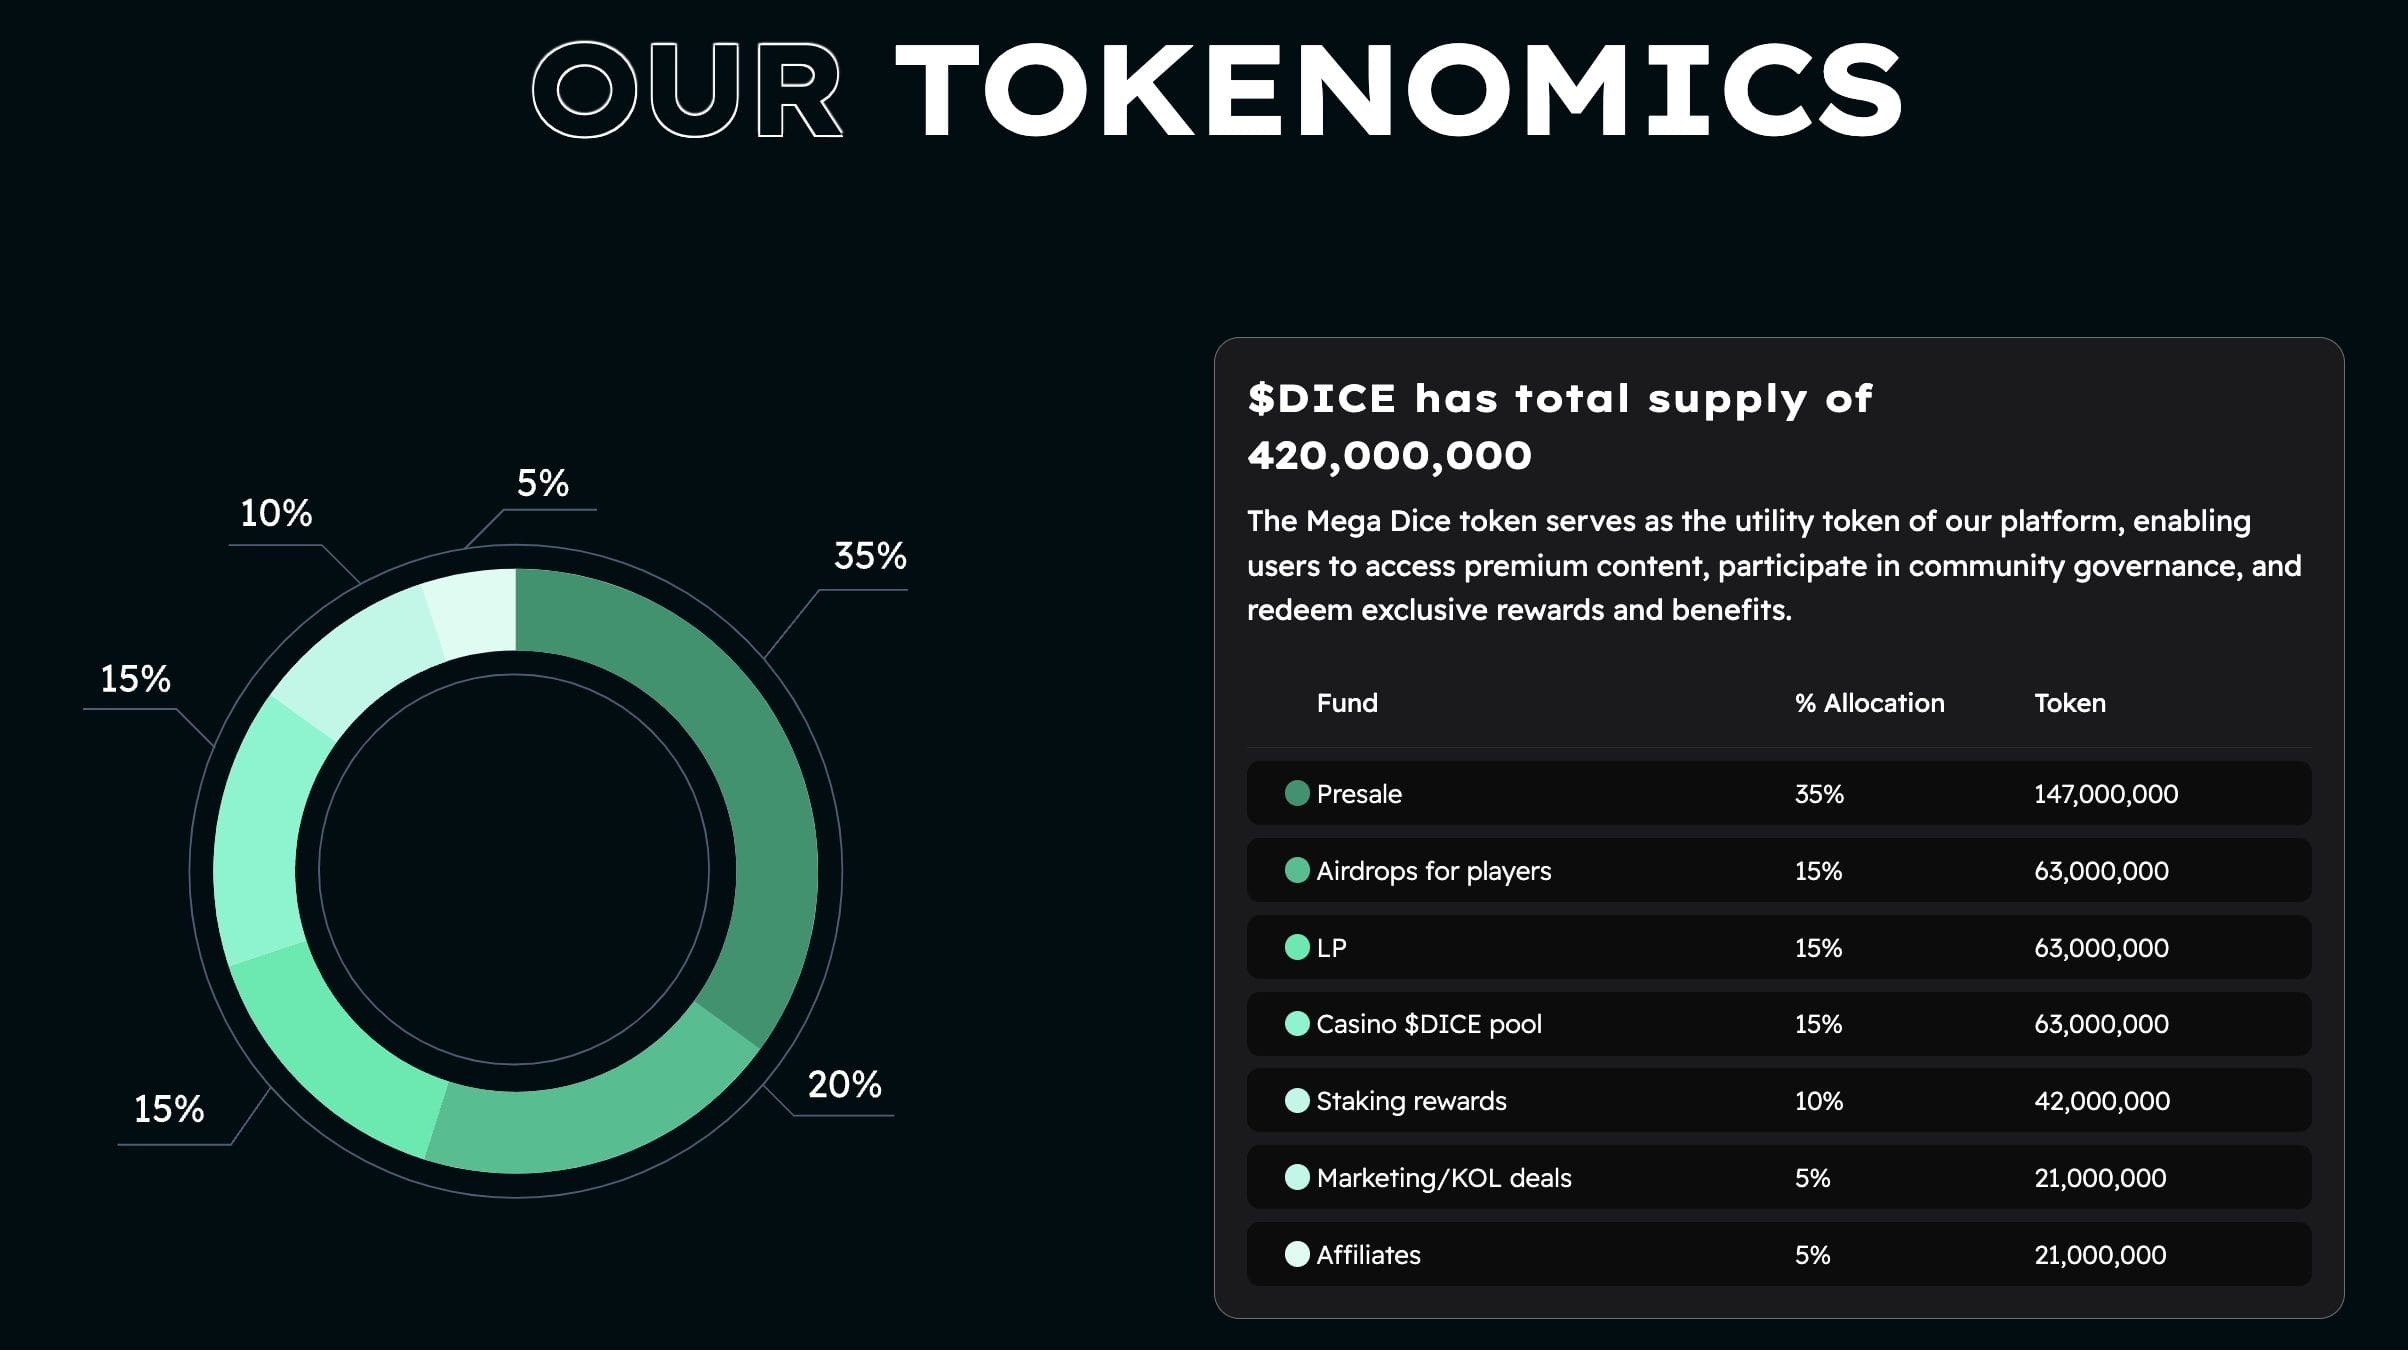
Task: Click the Marketing/KOL deals dot icon
Action: click(1297, 1178)
